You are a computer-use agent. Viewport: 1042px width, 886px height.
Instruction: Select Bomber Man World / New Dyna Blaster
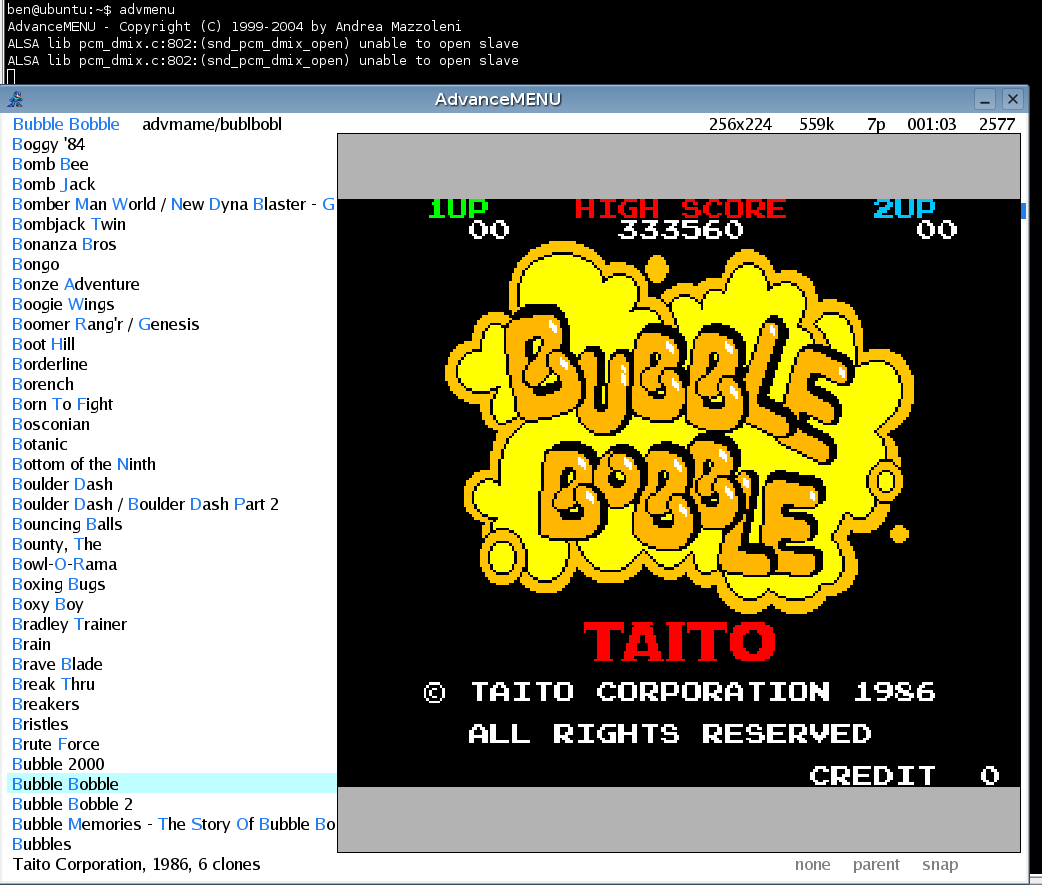pyautogui.click(x=173, y=204)
